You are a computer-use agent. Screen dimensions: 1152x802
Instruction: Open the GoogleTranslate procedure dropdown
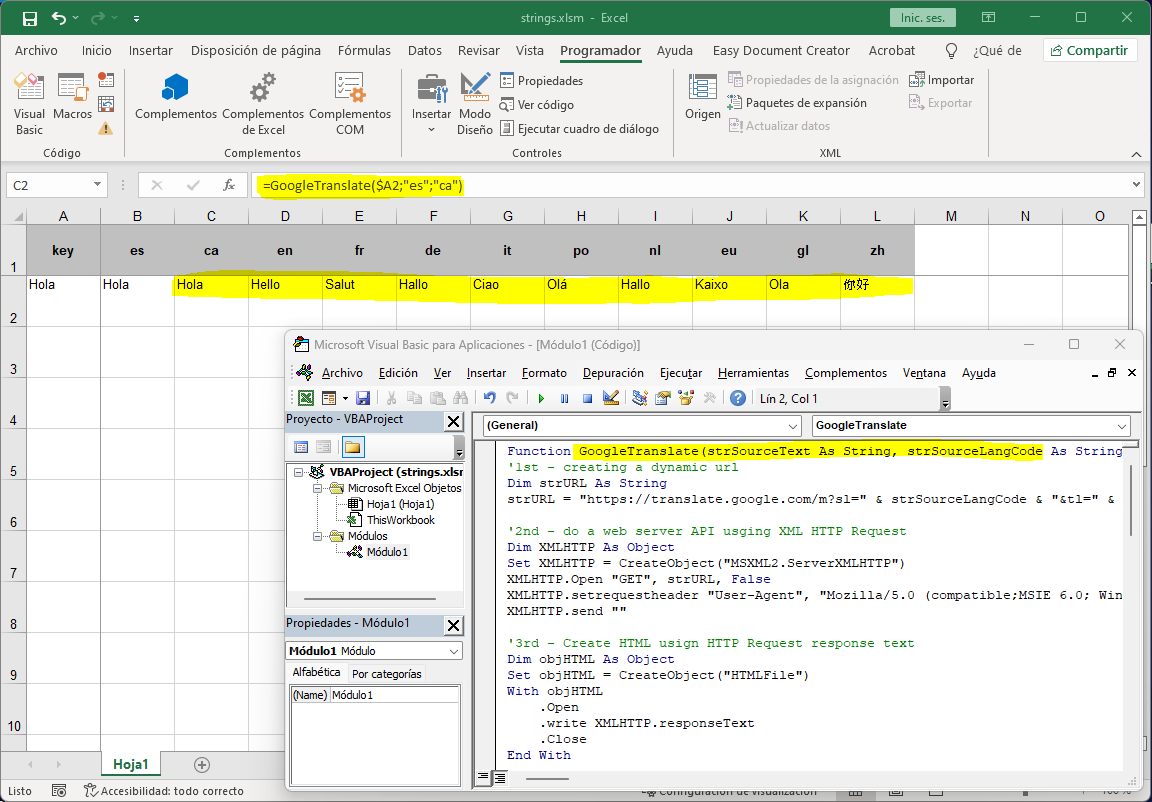(1122, 425)
